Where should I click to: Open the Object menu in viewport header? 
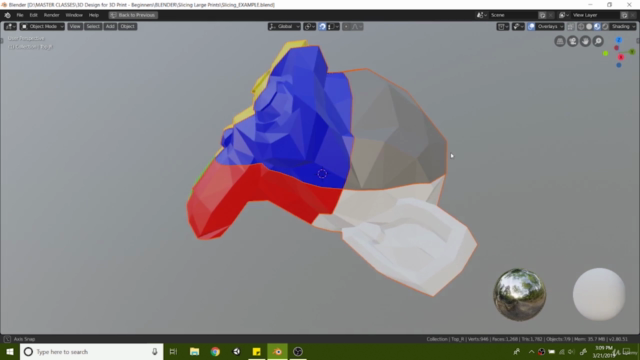coord(127,27)
